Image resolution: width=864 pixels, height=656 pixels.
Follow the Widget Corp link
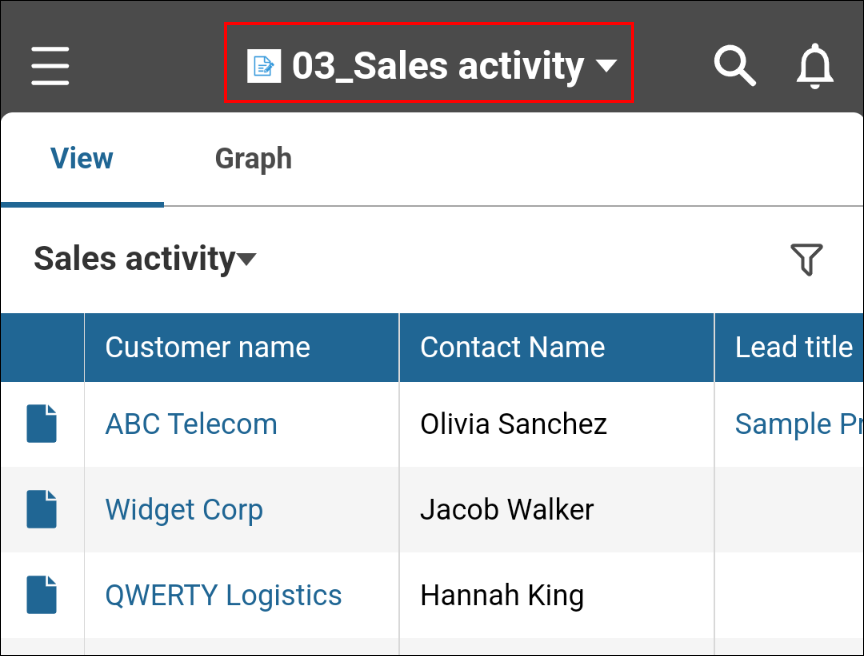point(183,509)
